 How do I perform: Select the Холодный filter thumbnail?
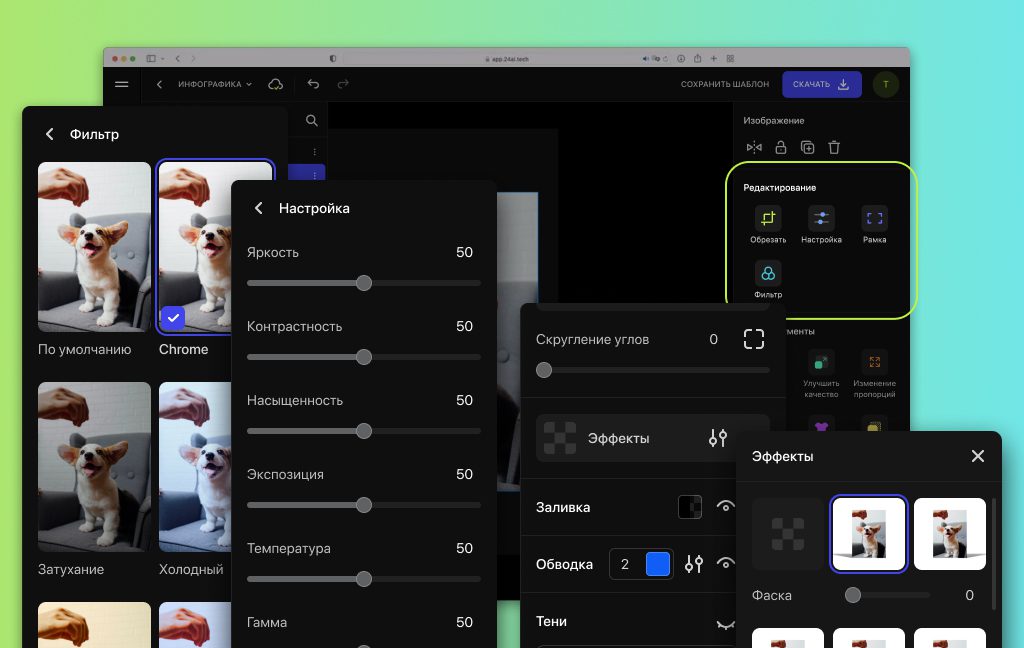(x=195, y=467)
